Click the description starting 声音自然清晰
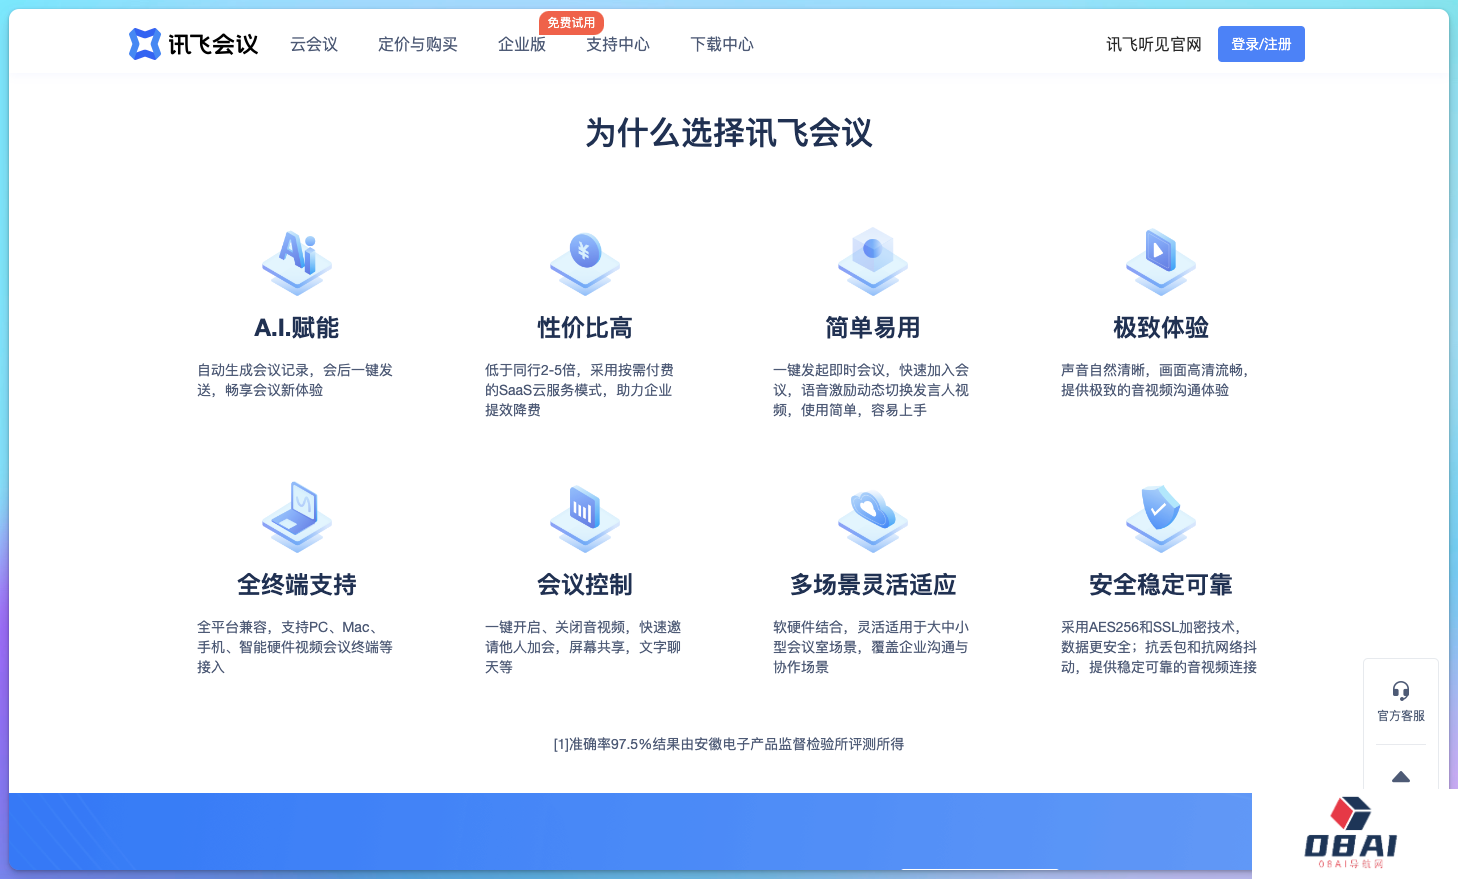The height and width of the screenshot is (879, 1458). tap(1155, 380)
